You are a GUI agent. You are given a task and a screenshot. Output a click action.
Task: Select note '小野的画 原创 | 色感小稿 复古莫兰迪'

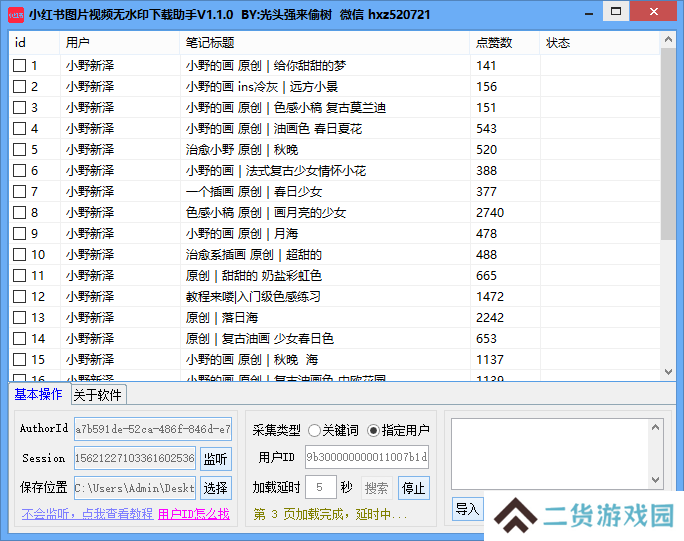286,107
